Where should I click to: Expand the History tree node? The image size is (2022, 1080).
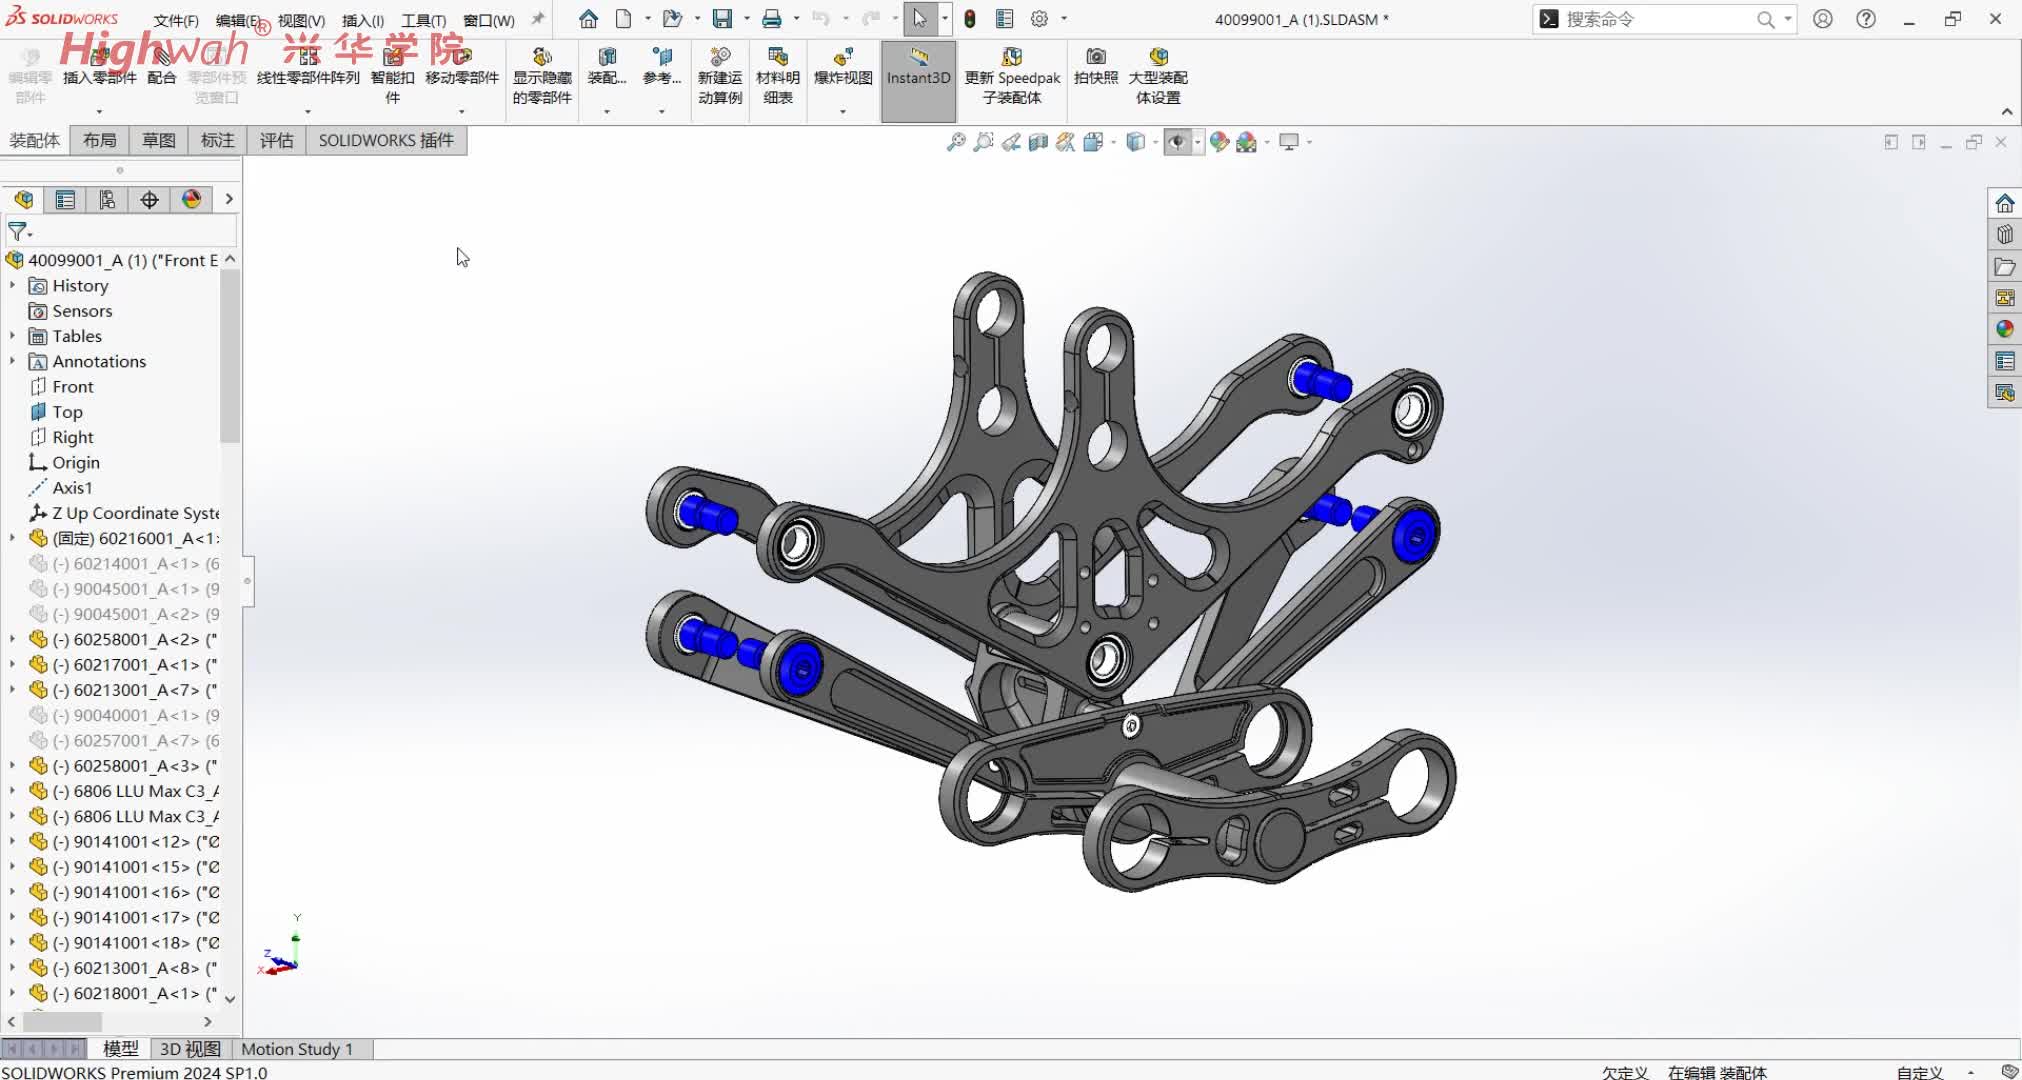[x=12, y=286]
